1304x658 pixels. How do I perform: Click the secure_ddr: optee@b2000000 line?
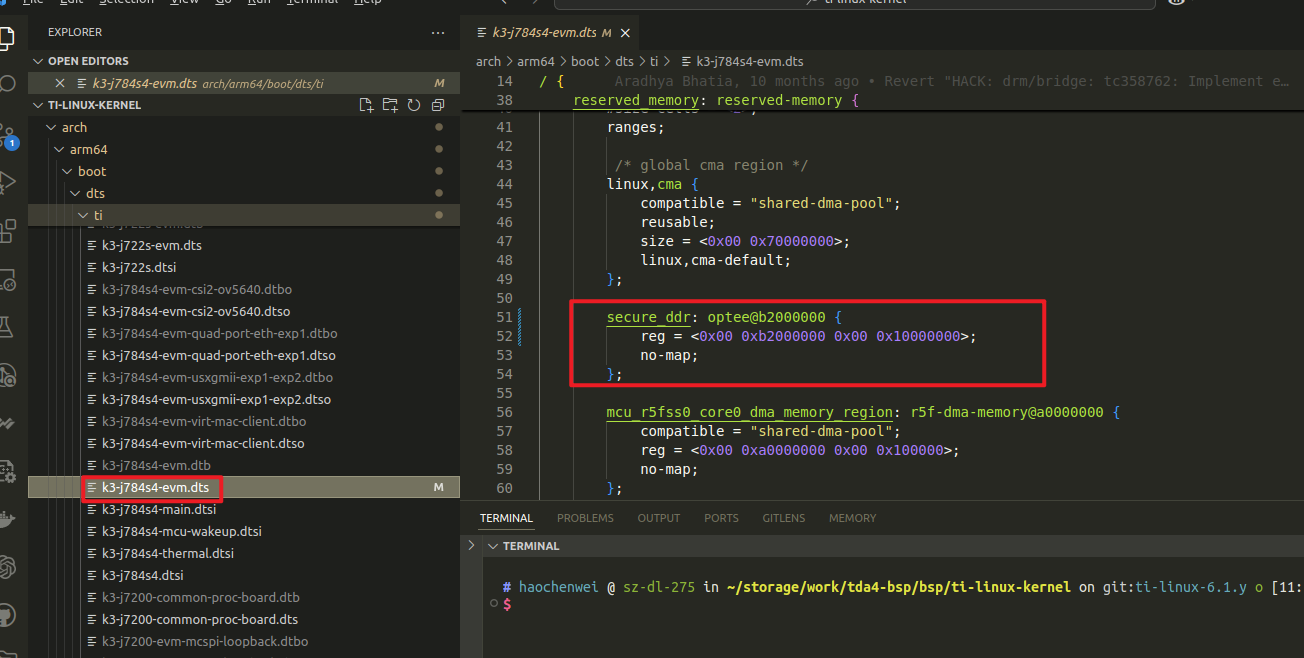725,317
